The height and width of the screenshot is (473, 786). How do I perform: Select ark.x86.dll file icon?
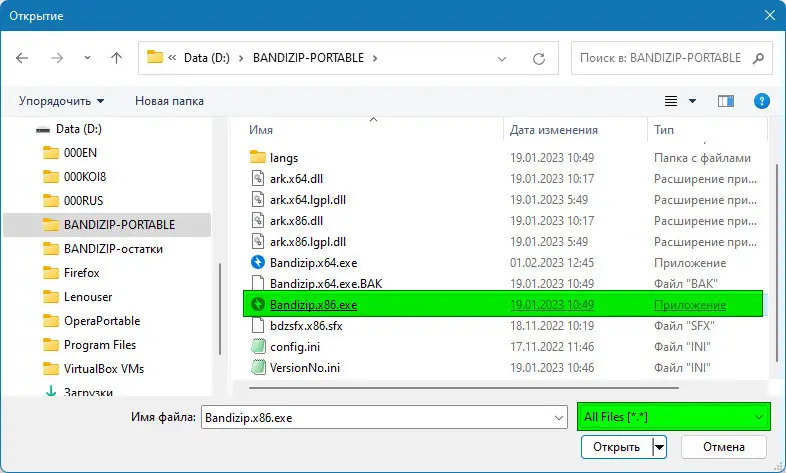(x=258, y=220)
